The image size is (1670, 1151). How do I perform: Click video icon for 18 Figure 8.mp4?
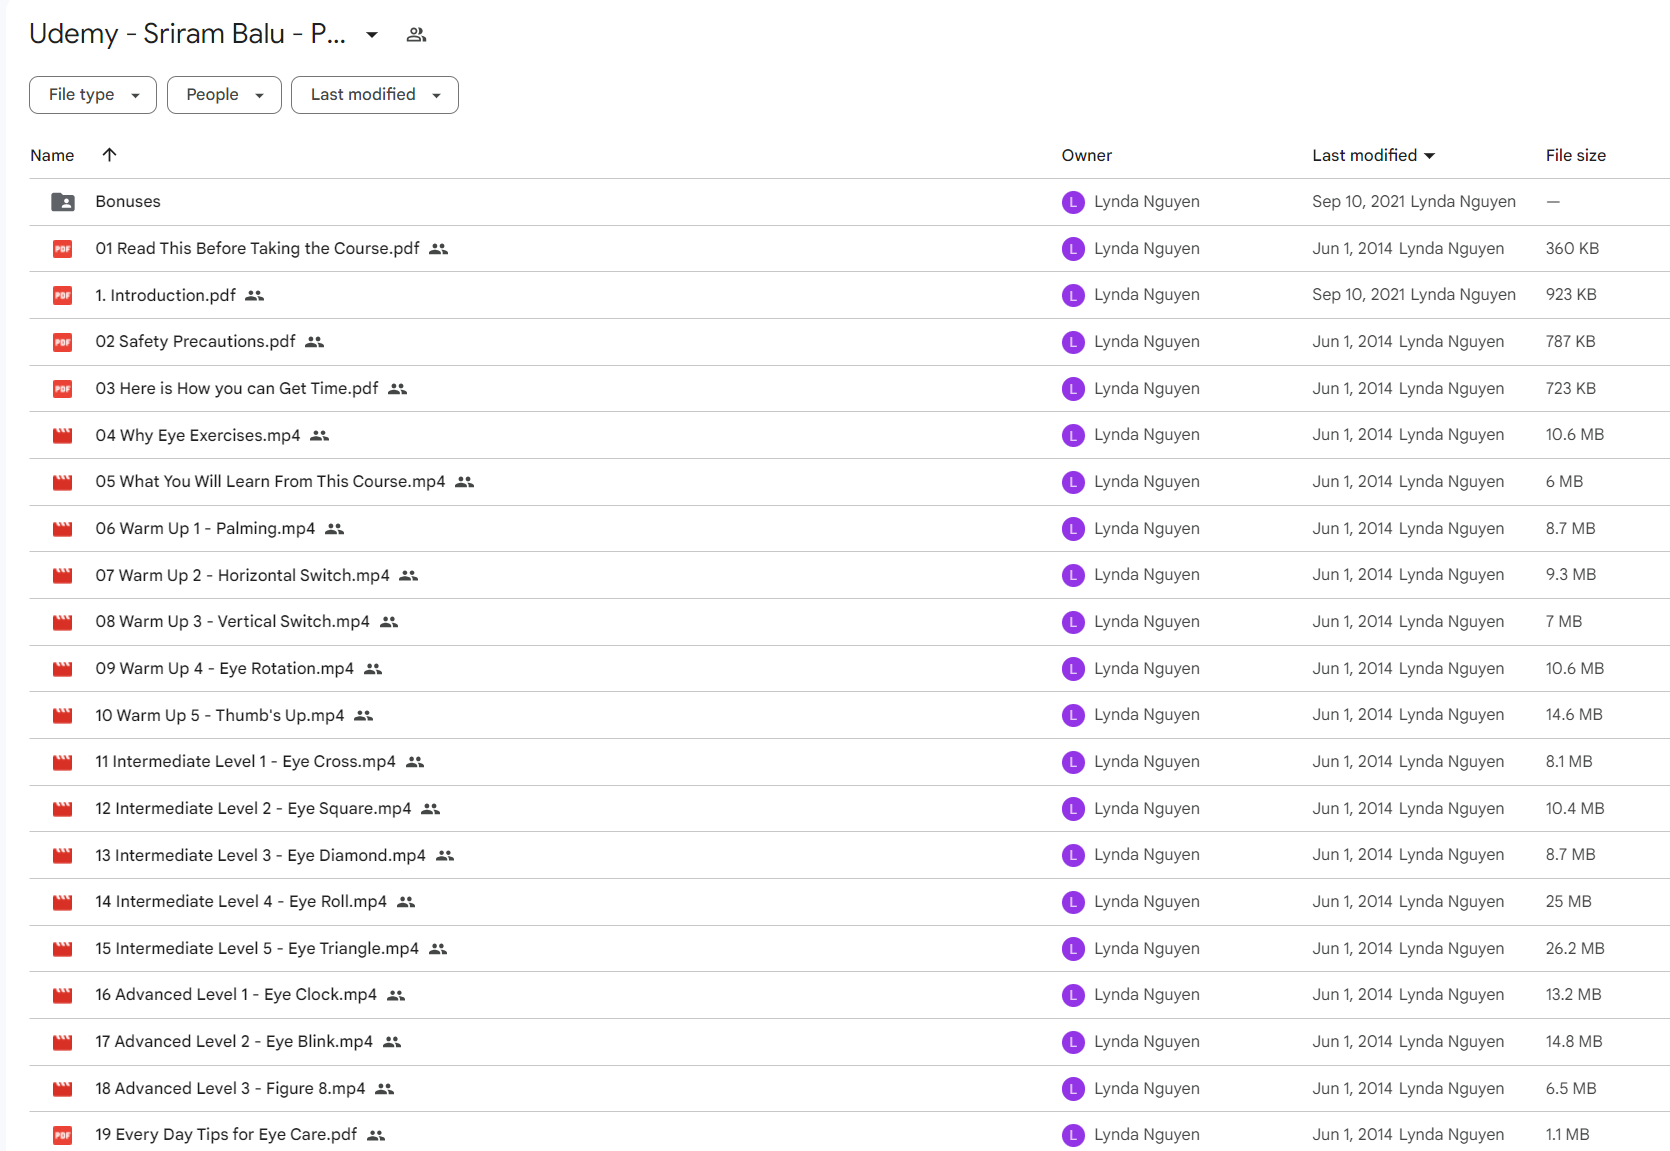63,1089
